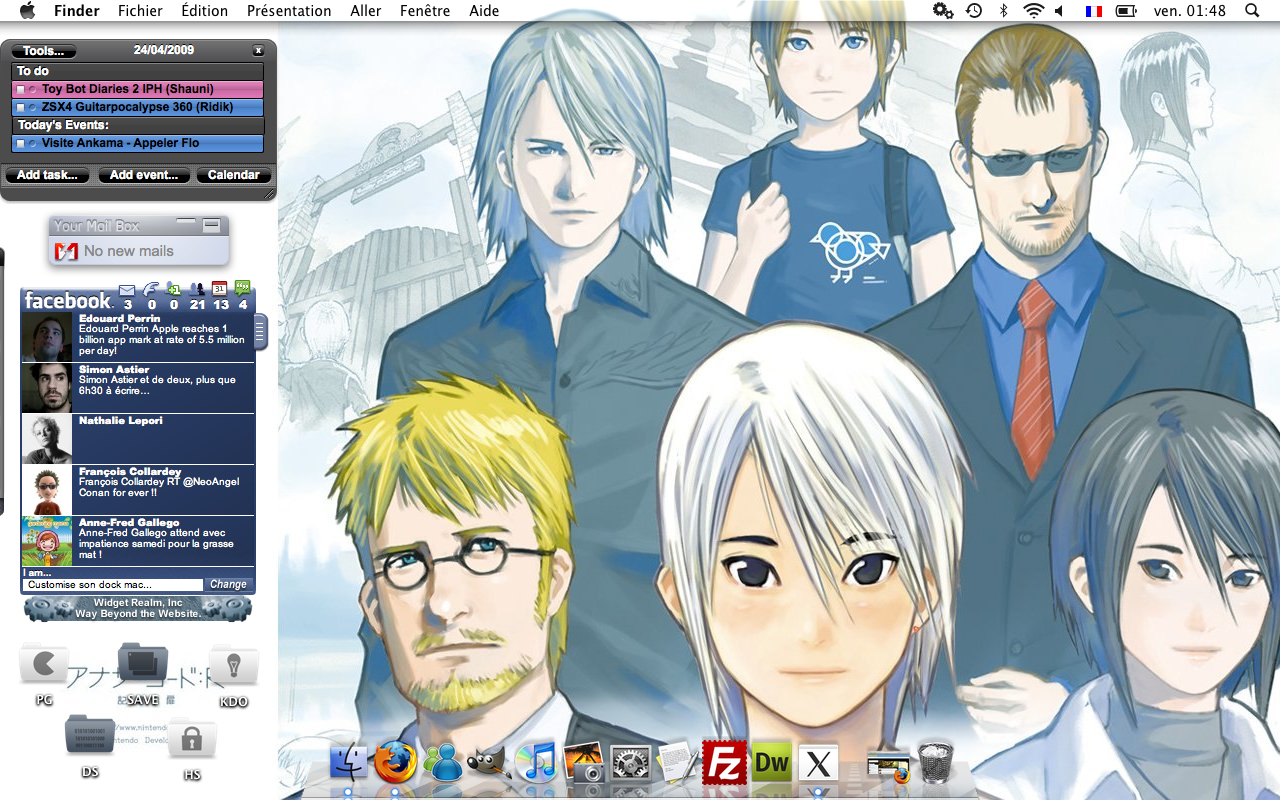Click the Facebook messages envelope icon
Viewport: 1280px width, 800px height.
pyautogui.click(x=127, y=291)
